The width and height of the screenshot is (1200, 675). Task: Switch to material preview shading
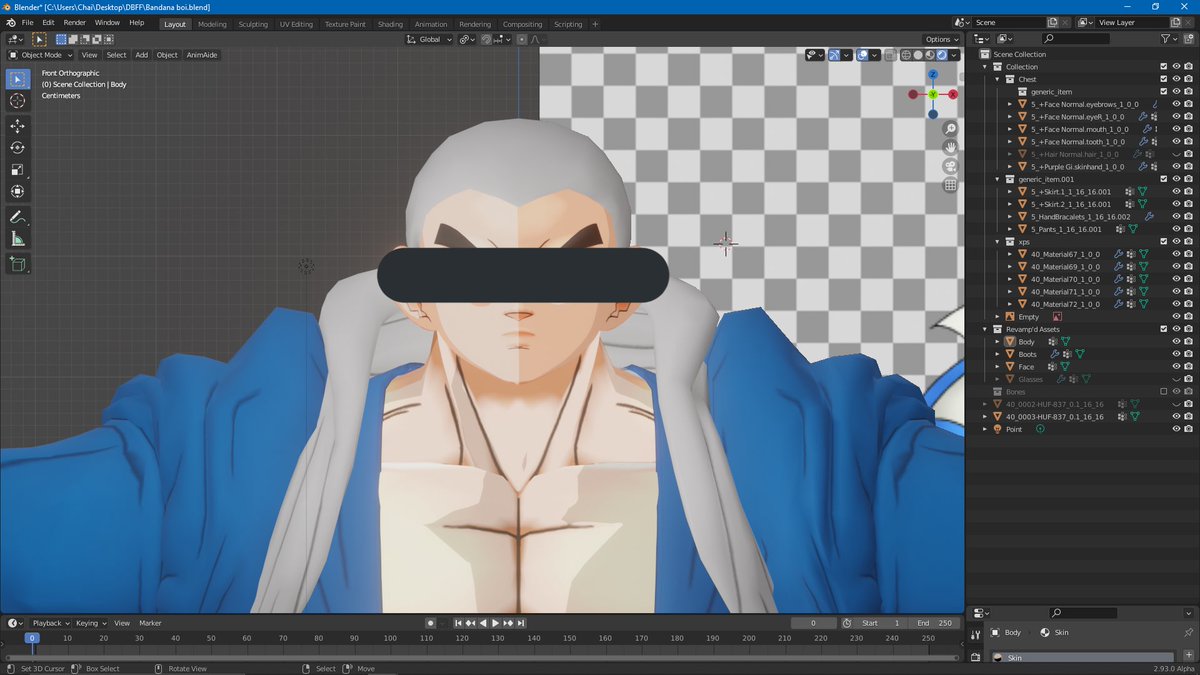tap(930, 55)
